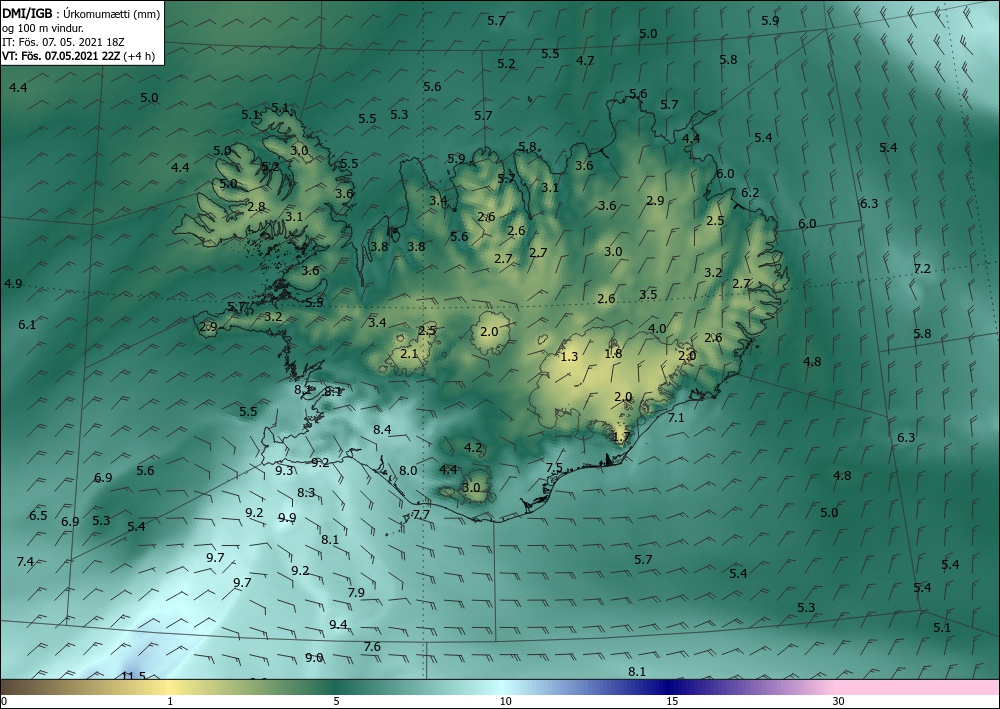1000x709 pixels.
Task: Click the 8.4 value on the map
Action: coord(382,430)
